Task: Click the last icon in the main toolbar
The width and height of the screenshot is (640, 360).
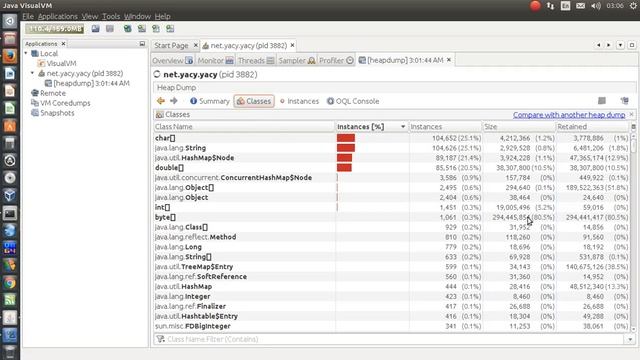Action: [x=170, y=29]
